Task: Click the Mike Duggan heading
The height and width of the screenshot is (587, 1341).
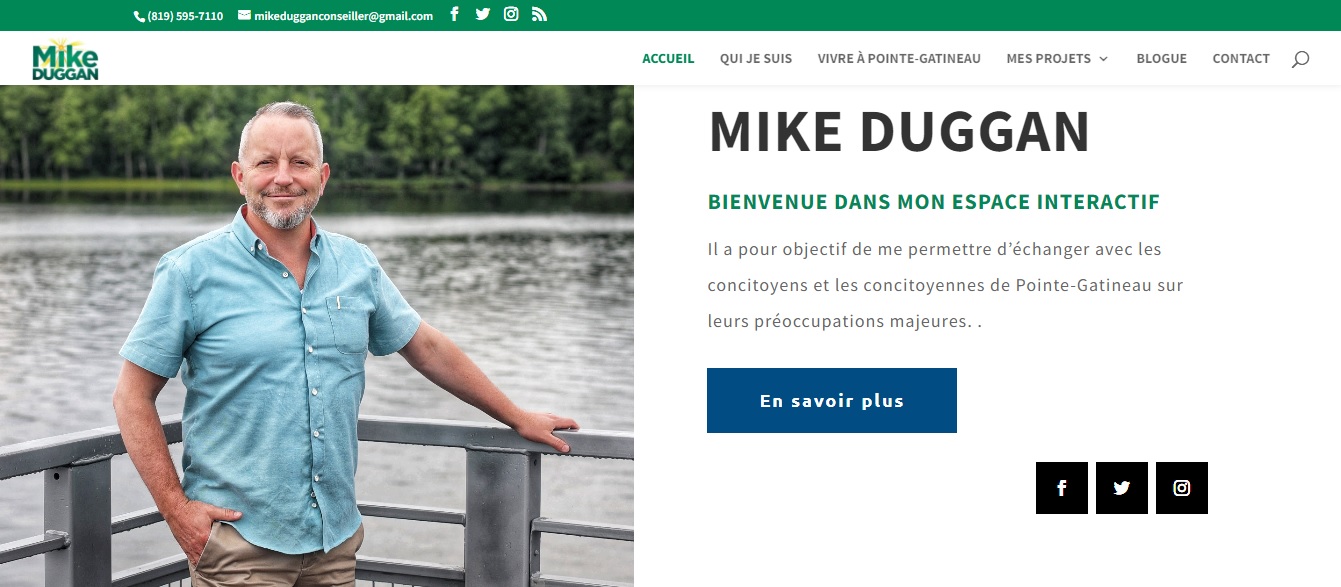Action: coord(899,132)
